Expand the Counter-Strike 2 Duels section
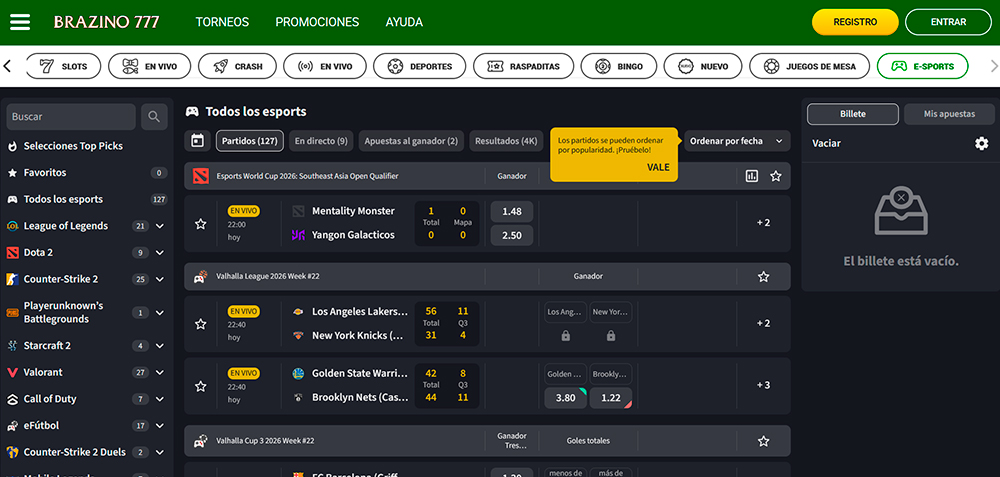Image resolution: width=1000 pixels, height=477 pixels. (x=159, y=452)
